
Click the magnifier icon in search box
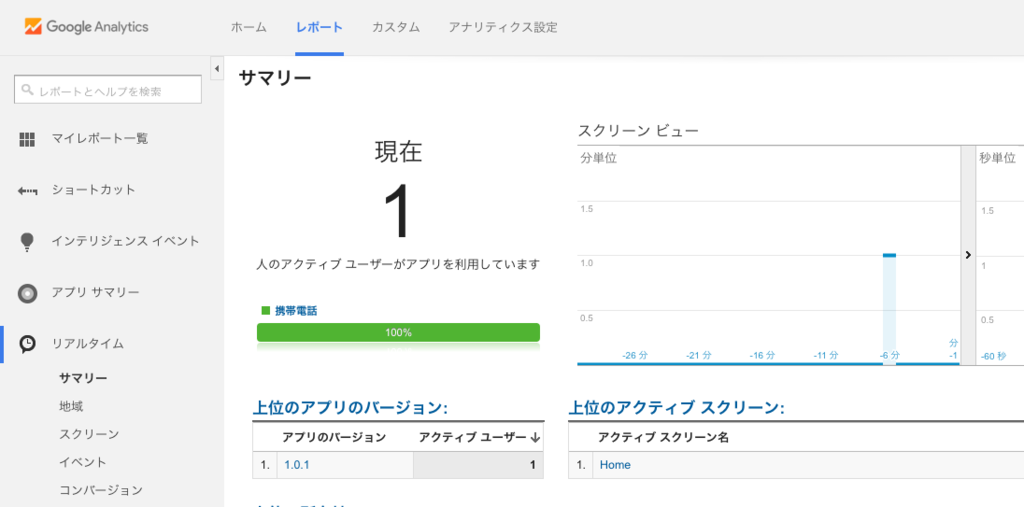(27, 90)
